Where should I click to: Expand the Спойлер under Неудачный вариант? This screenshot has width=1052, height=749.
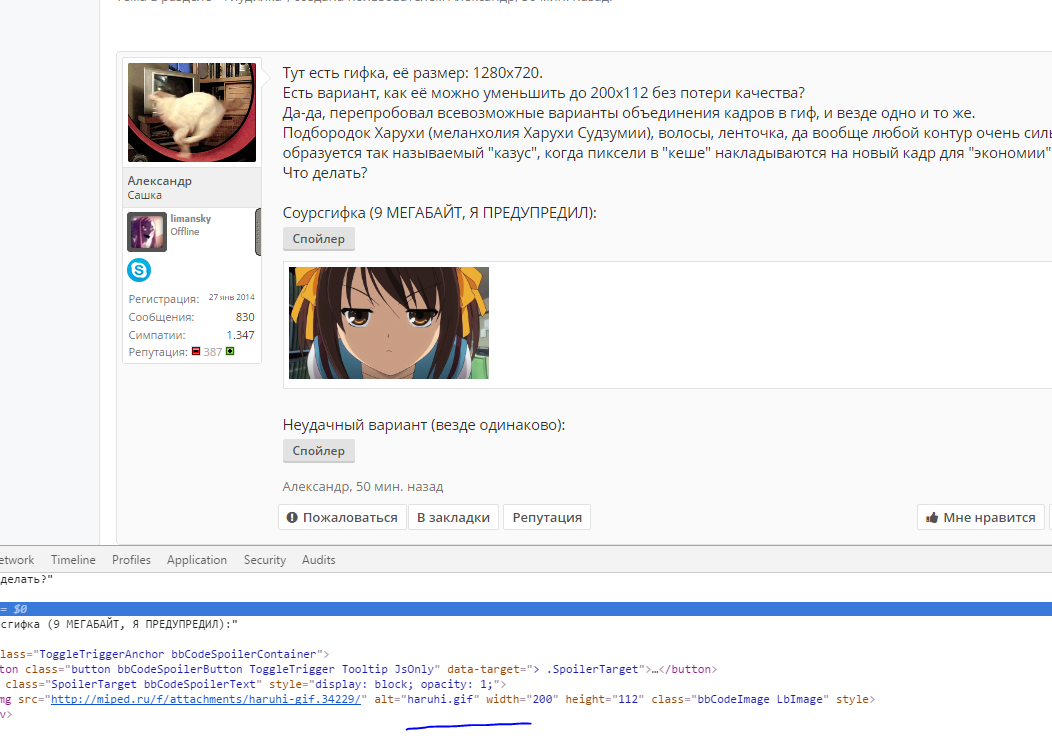pyautogui.click(x=319, y=451)
